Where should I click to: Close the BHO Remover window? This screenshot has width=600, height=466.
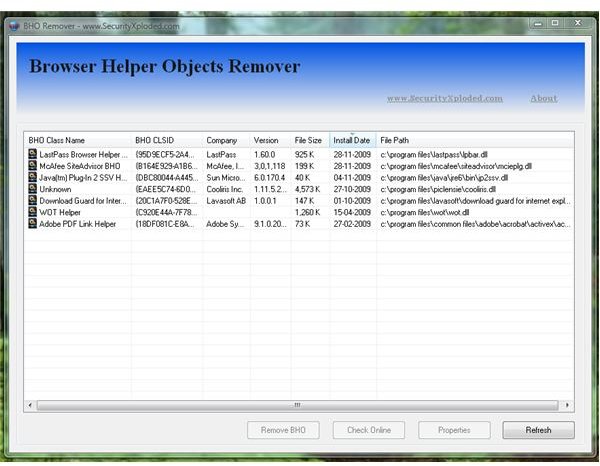coord(578,24)
